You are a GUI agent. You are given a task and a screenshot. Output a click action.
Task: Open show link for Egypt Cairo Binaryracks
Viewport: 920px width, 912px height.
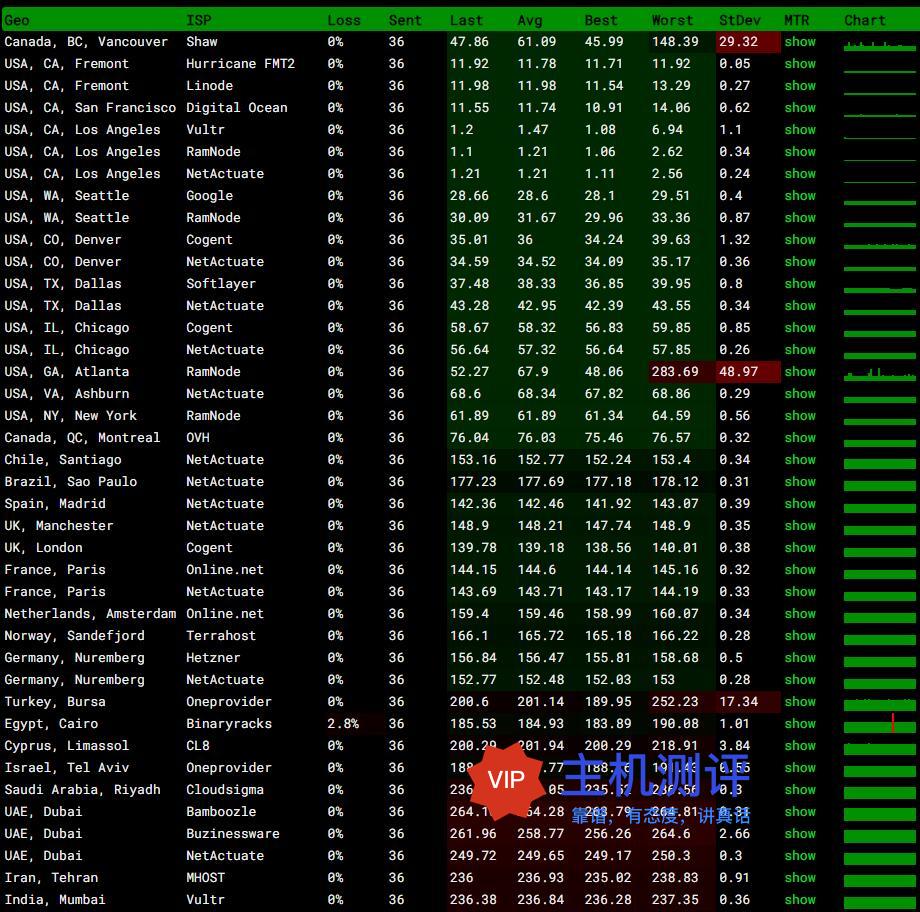[800, 724]
